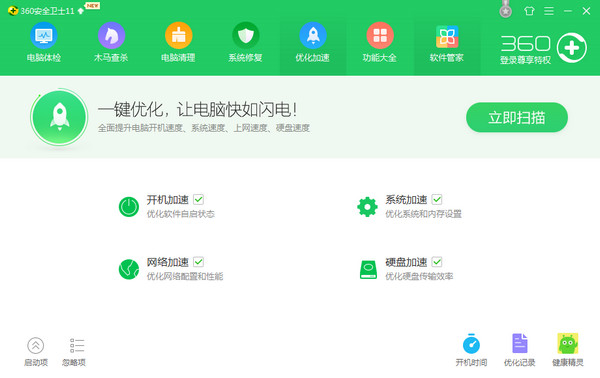Open the 电脑体检 monitor icon

pos(44,36)
